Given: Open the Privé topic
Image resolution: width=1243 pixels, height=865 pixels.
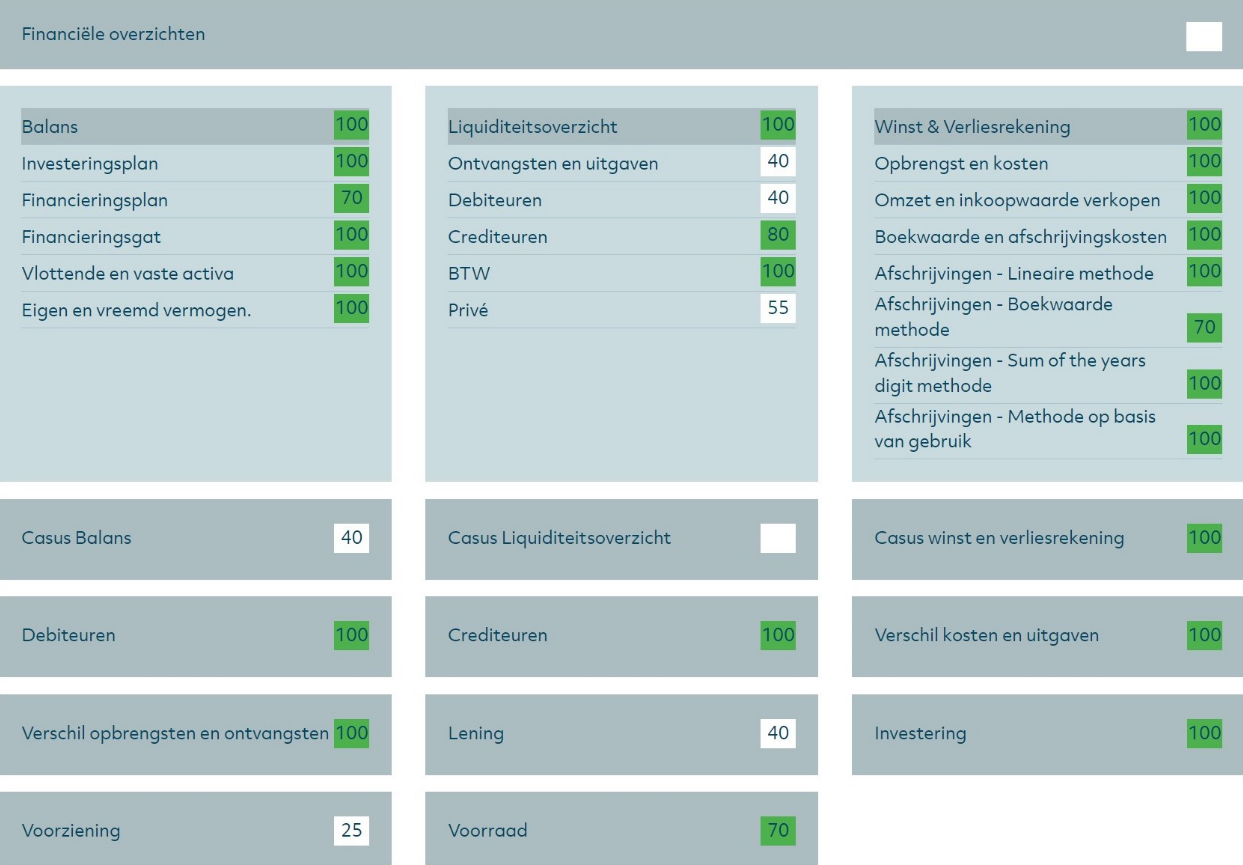Looking at the screenshot, I should tap(468, 310).
